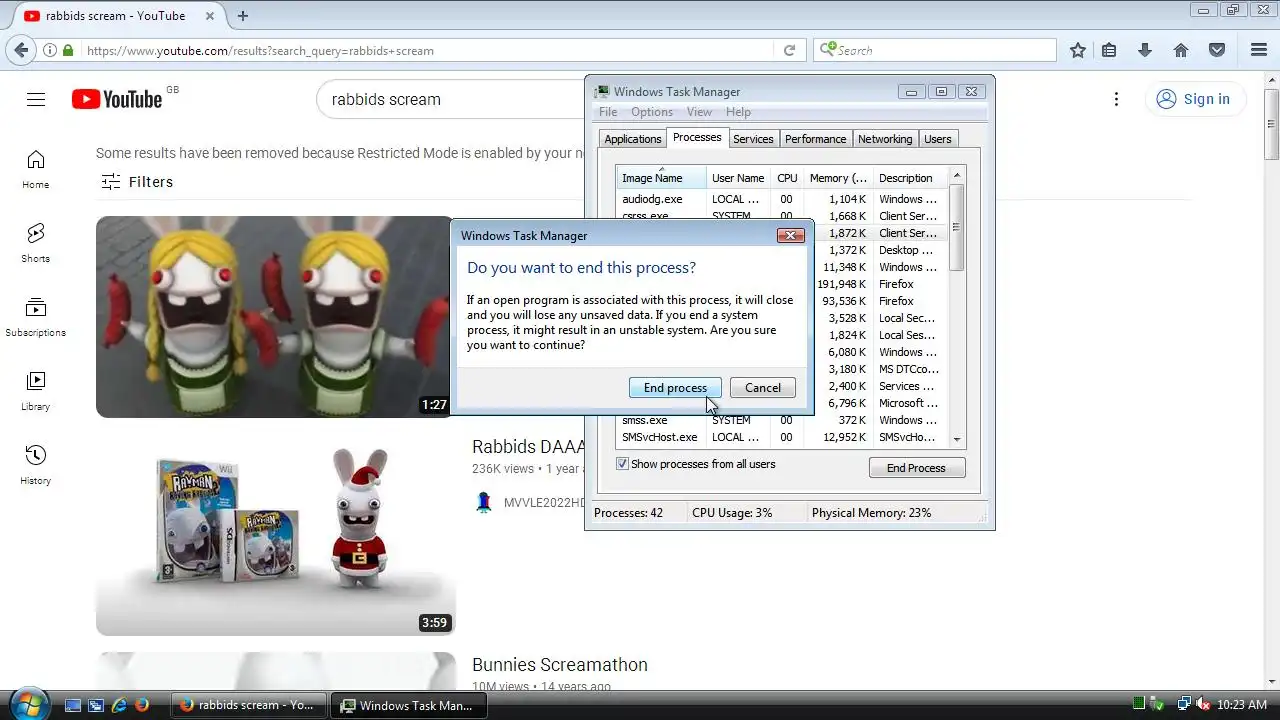This screenshot has height=720, width=1280.
Task: Switch to the Applications tab
Action: pyautogui.click(x=632, y=139)
